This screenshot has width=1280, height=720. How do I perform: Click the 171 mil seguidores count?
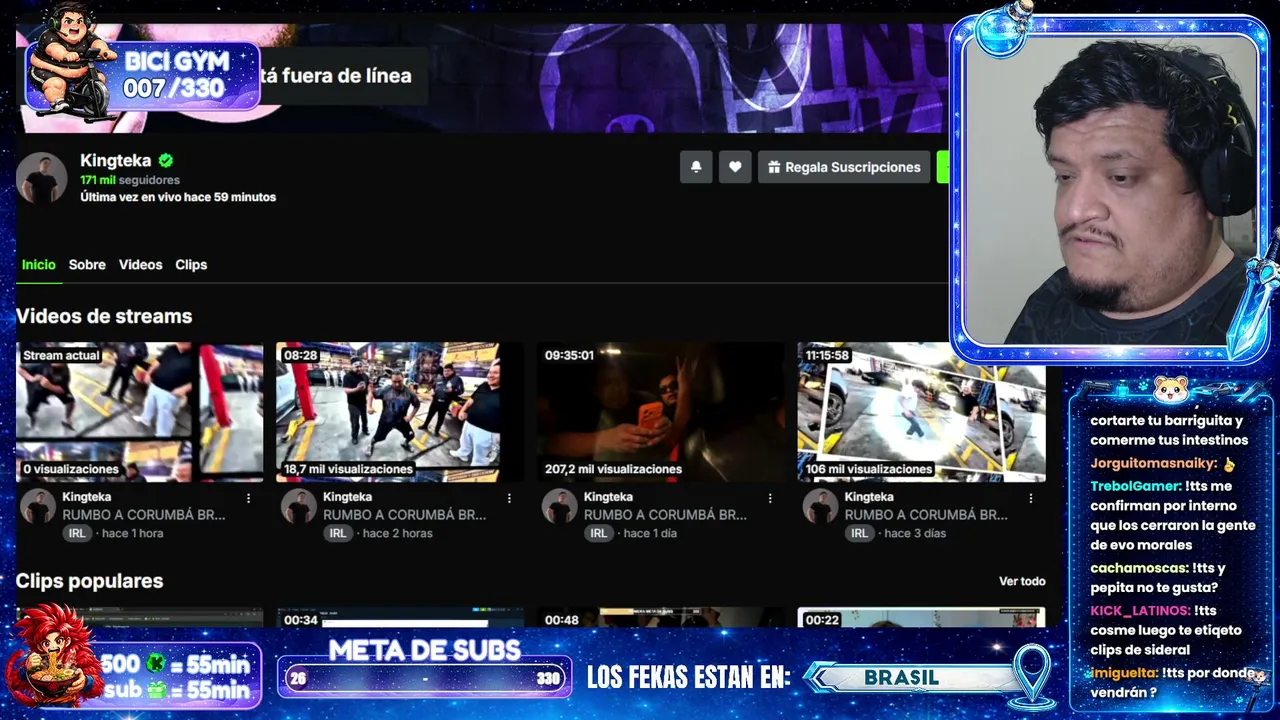pyautogui.click(x=130, y=180)
